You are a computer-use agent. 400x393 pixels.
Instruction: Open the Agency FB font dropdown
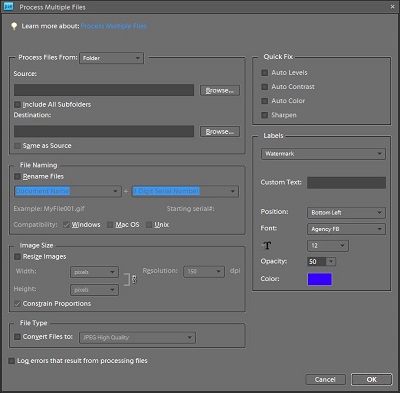tap(346, 229)
